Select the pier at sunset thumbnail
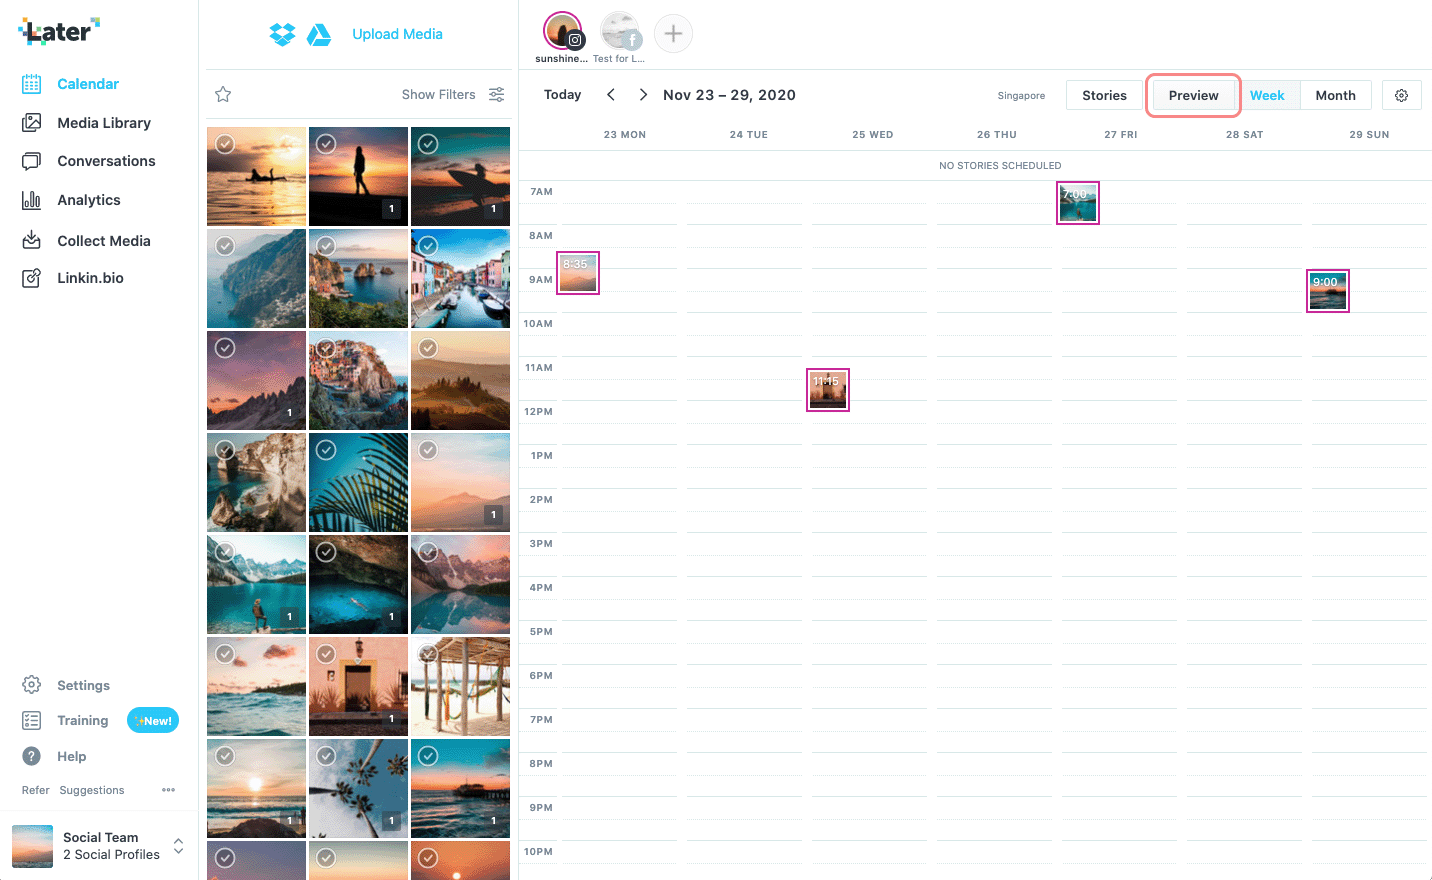Viewport: 1432px width, 880px height. point(460,789)
